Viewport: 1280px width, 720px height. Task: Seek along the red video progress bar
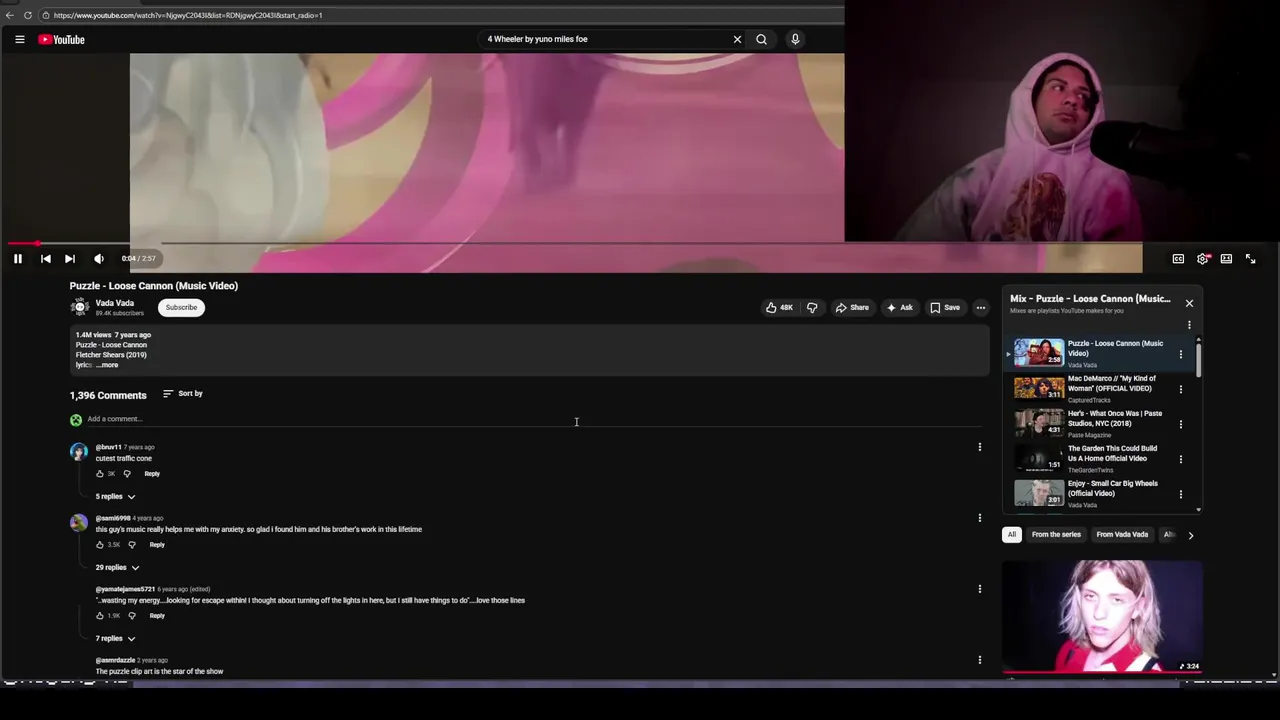tap(575, 243)
